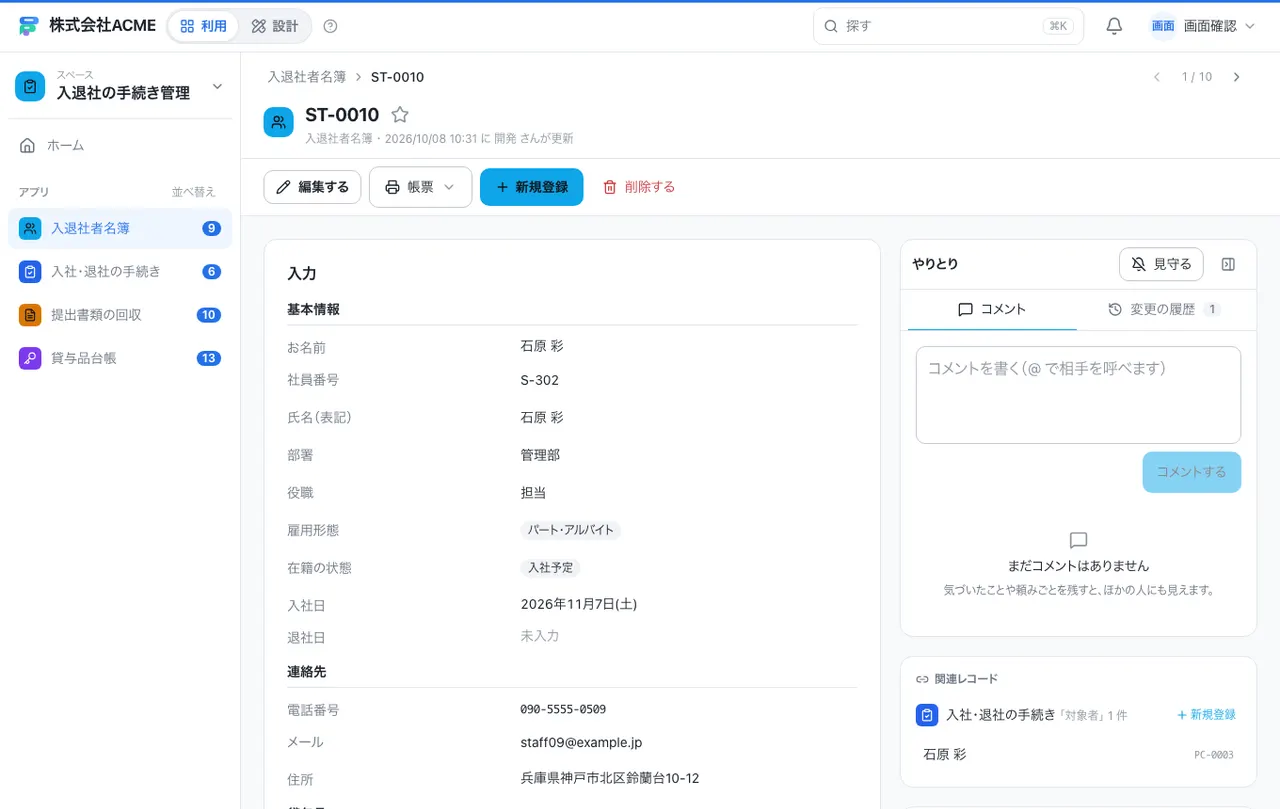1280x809 pixels.
Task: Select the コメント tab
Action: point(992,310)
